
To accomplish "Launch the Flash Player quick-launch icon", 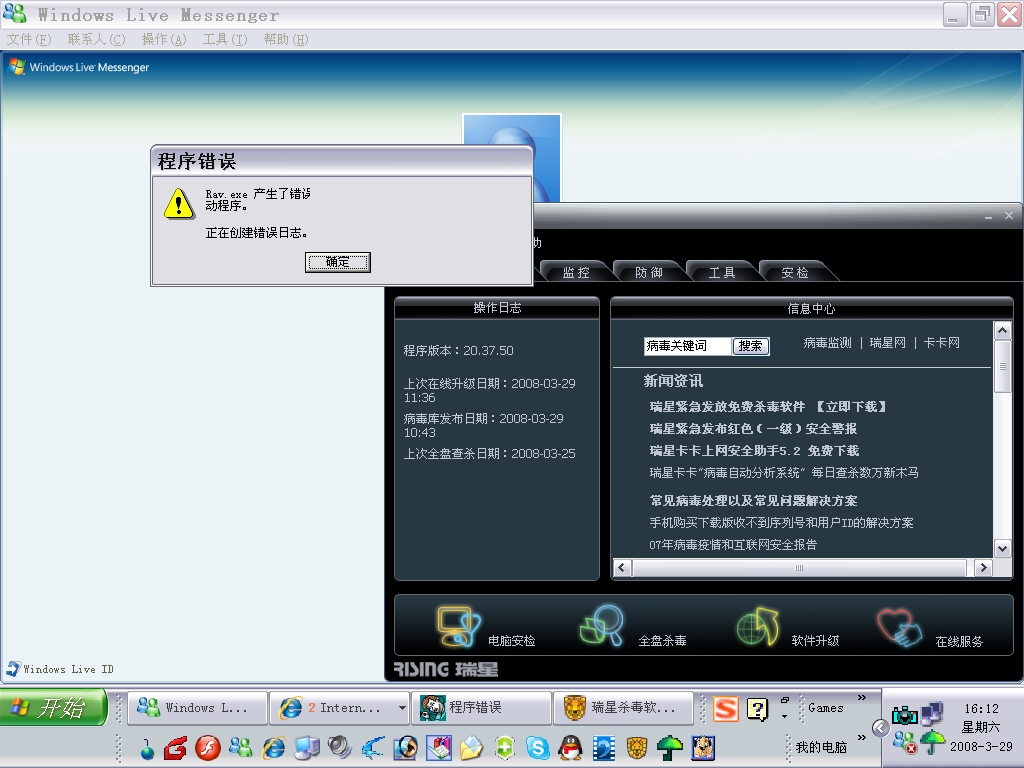I will (208, 748).
